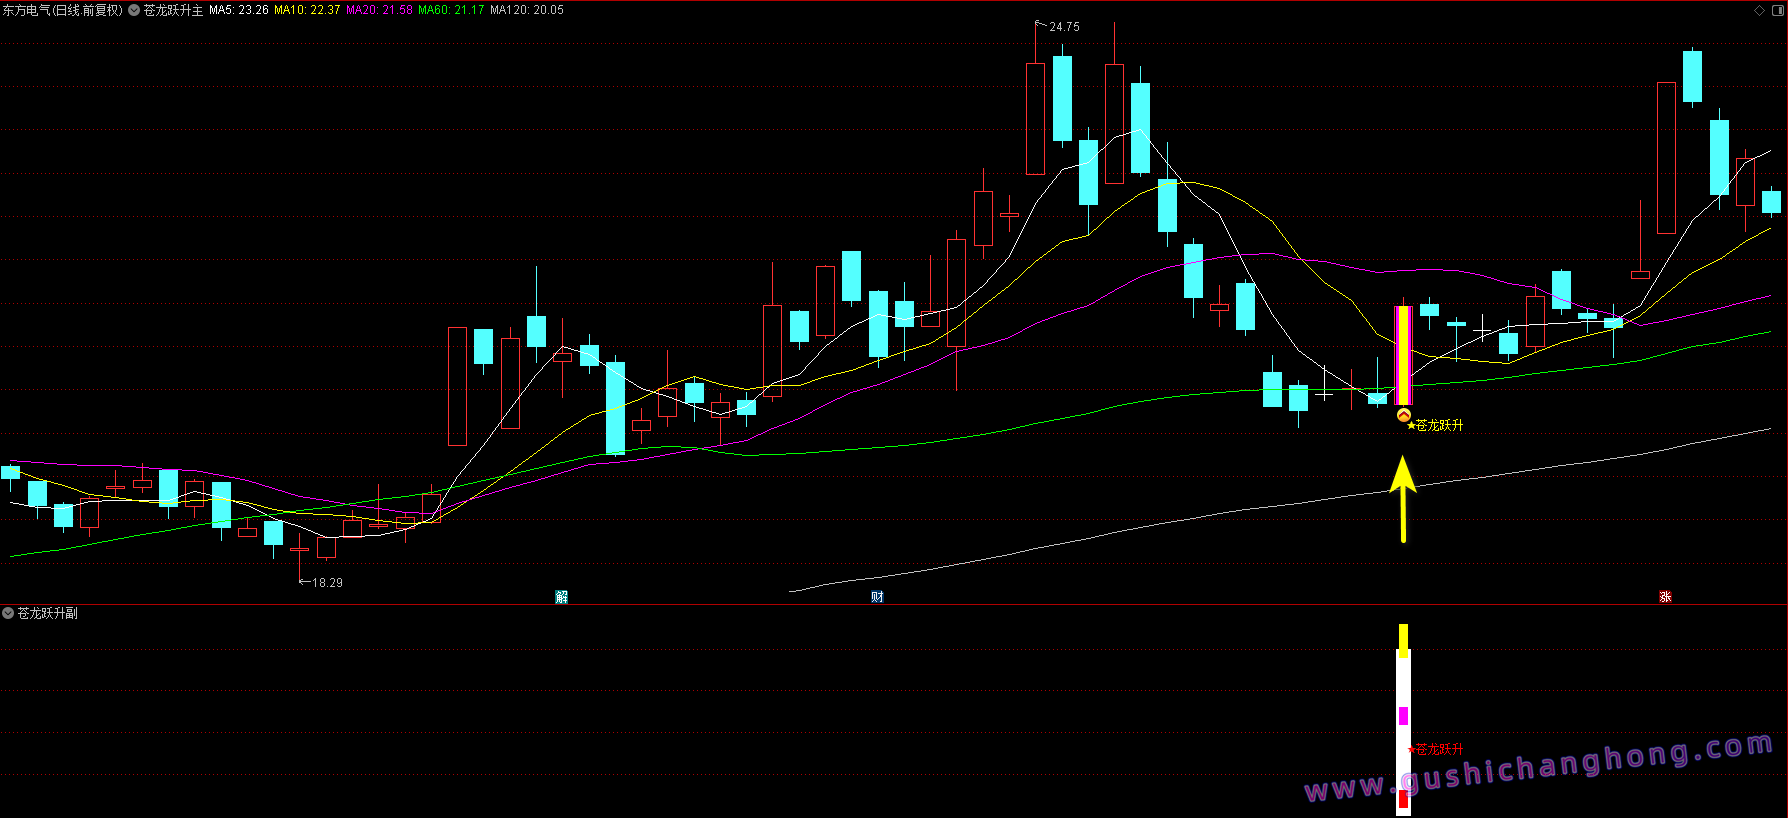Click the 18.29 low price label
The image size is (1788, 818).
tap(327, 583)
